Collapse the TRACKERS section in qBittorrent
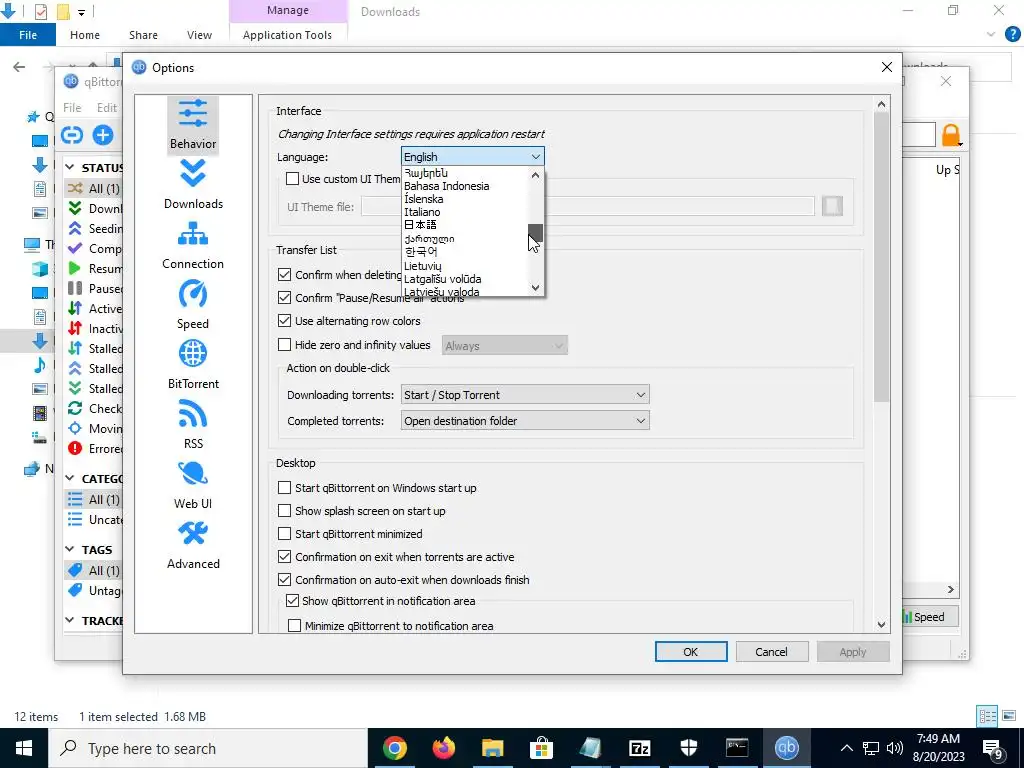 tap(70, 621)
